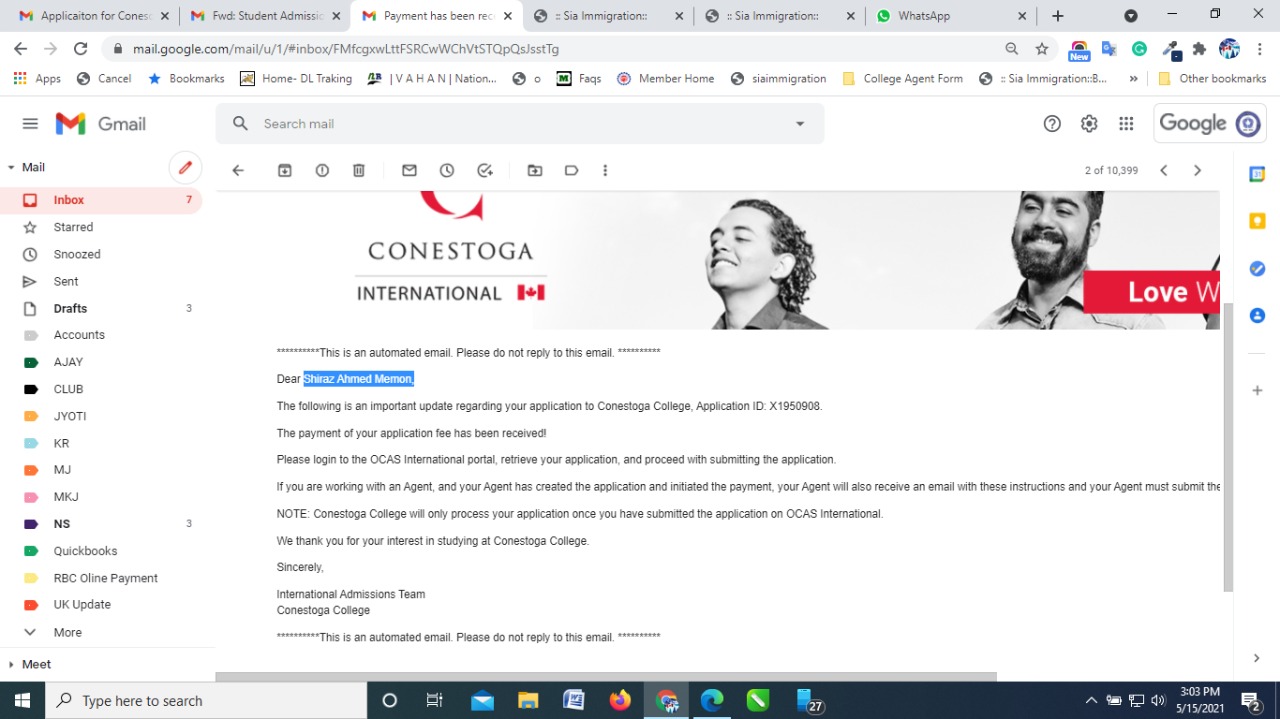This screenshot has height=719, width=1280.
Task: Open the Move to folder icon
Action: 535,171
